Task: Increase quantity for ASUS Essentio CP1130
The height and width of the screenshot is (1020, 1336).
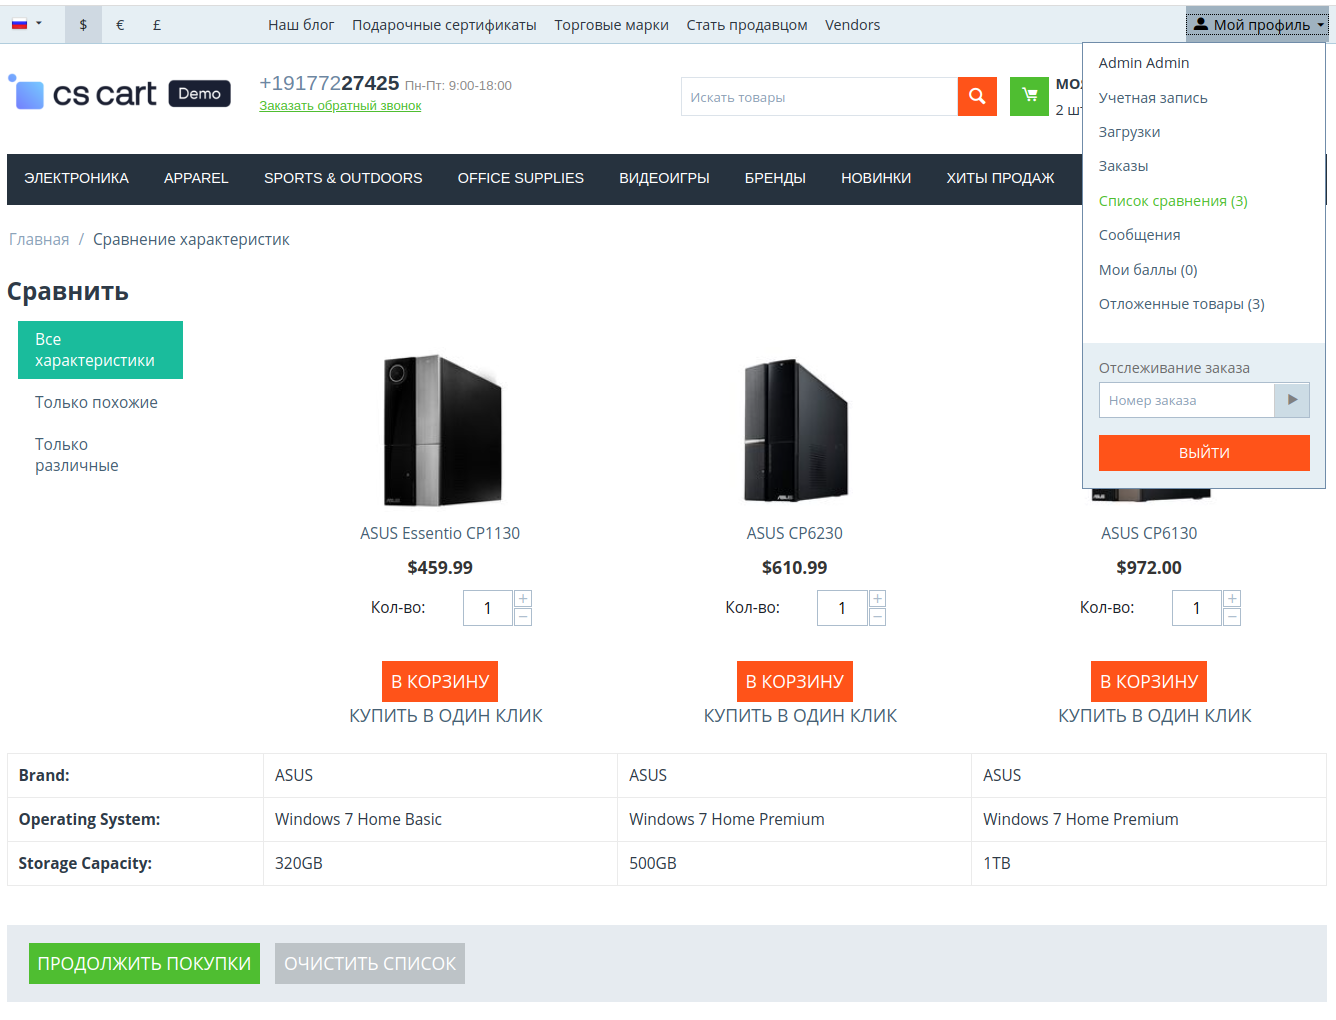Action: coord(523,599)
